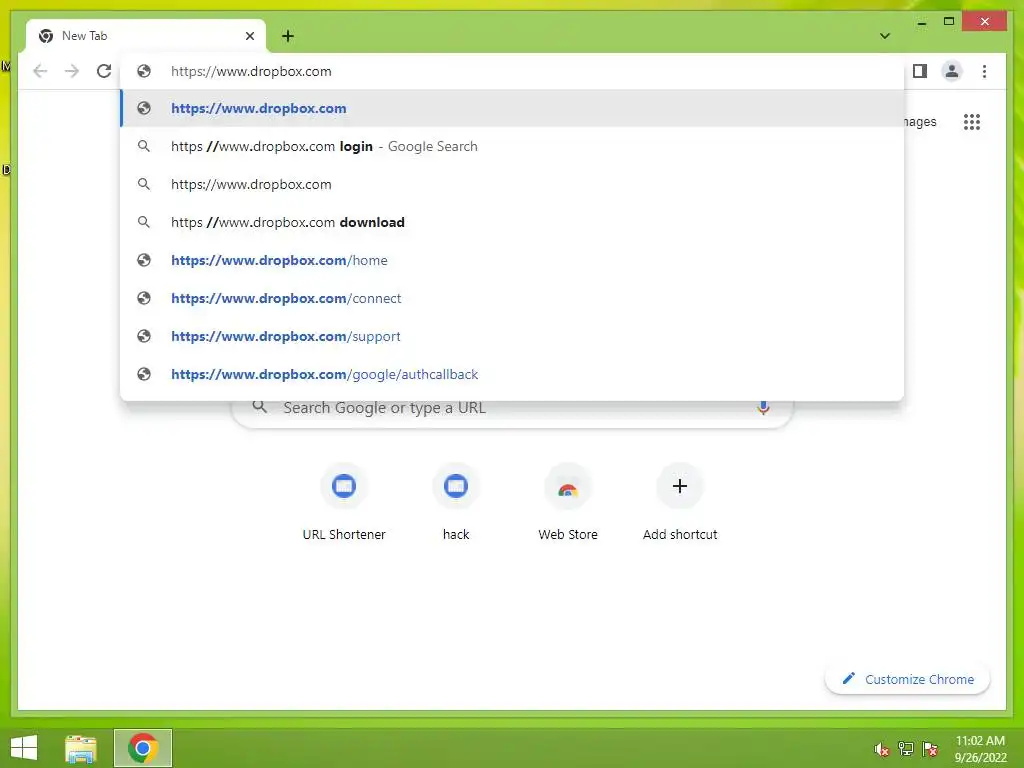Open Chrome's three-dot menu
Image resolution: width=1024 pixels, height=768 pixels.
[x=984, y=71]
